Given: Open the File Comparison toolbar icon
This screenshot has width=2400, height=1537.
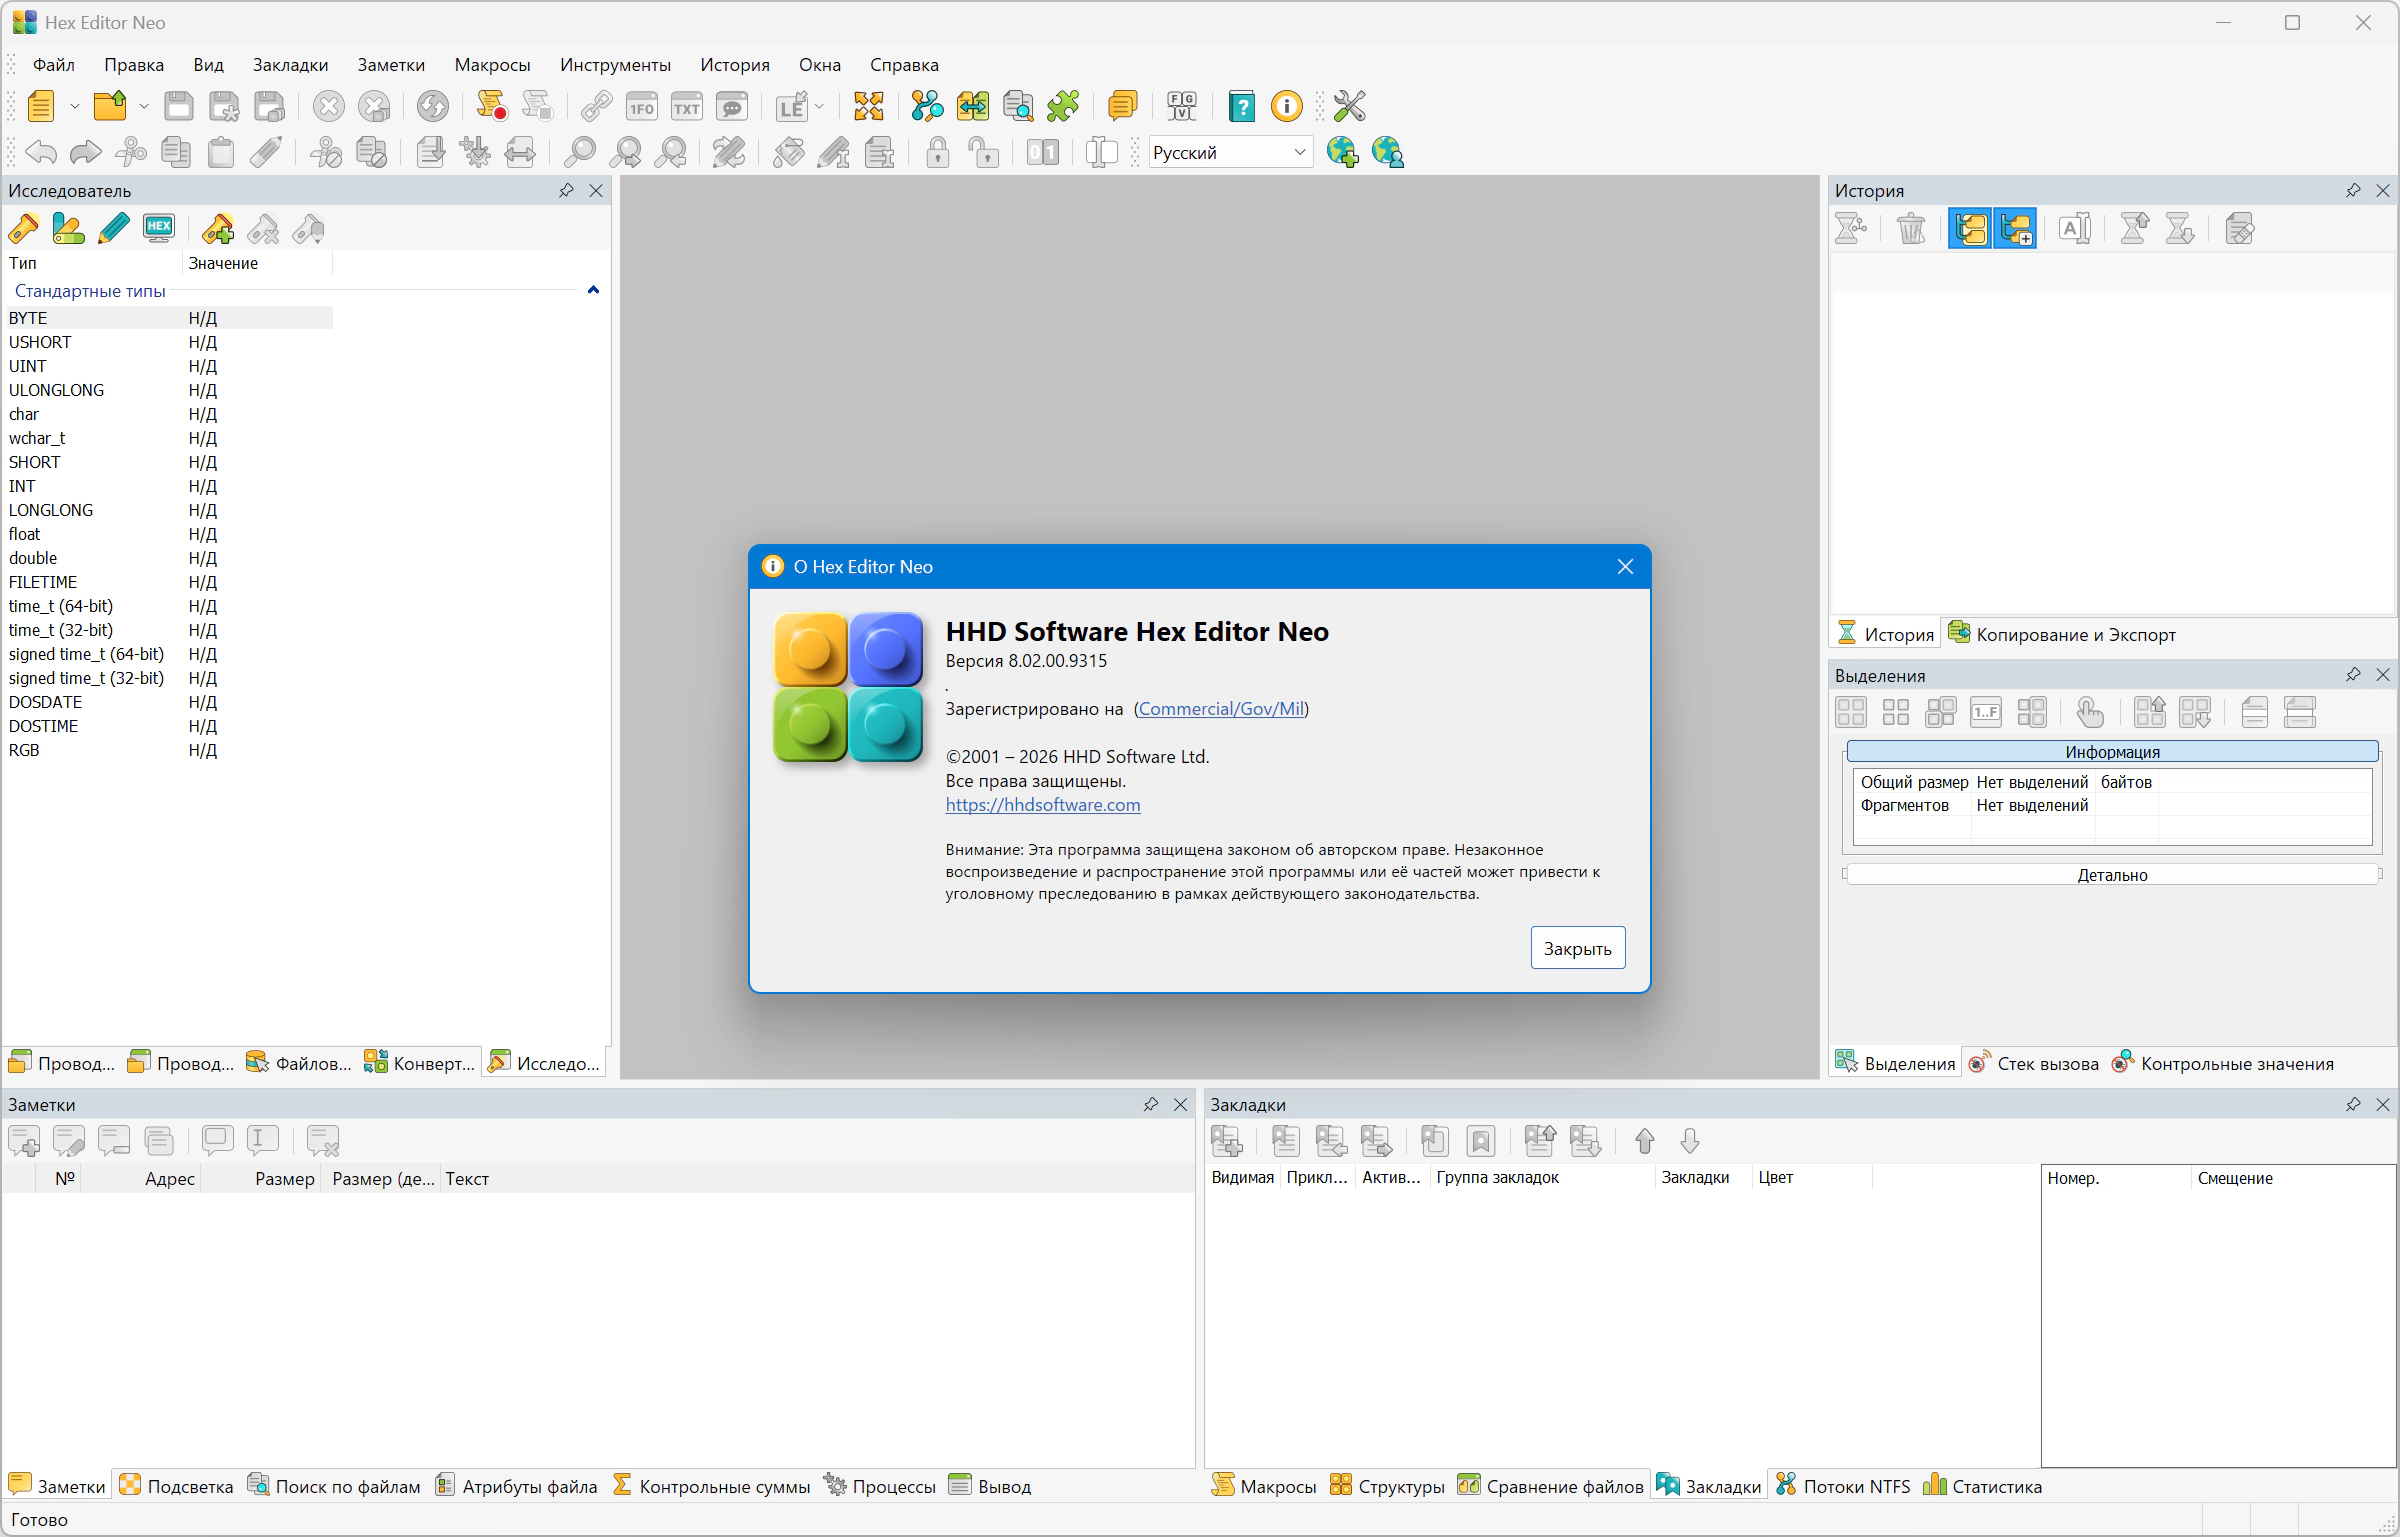Looking at the screenshot, I should [x=972, y=106].
